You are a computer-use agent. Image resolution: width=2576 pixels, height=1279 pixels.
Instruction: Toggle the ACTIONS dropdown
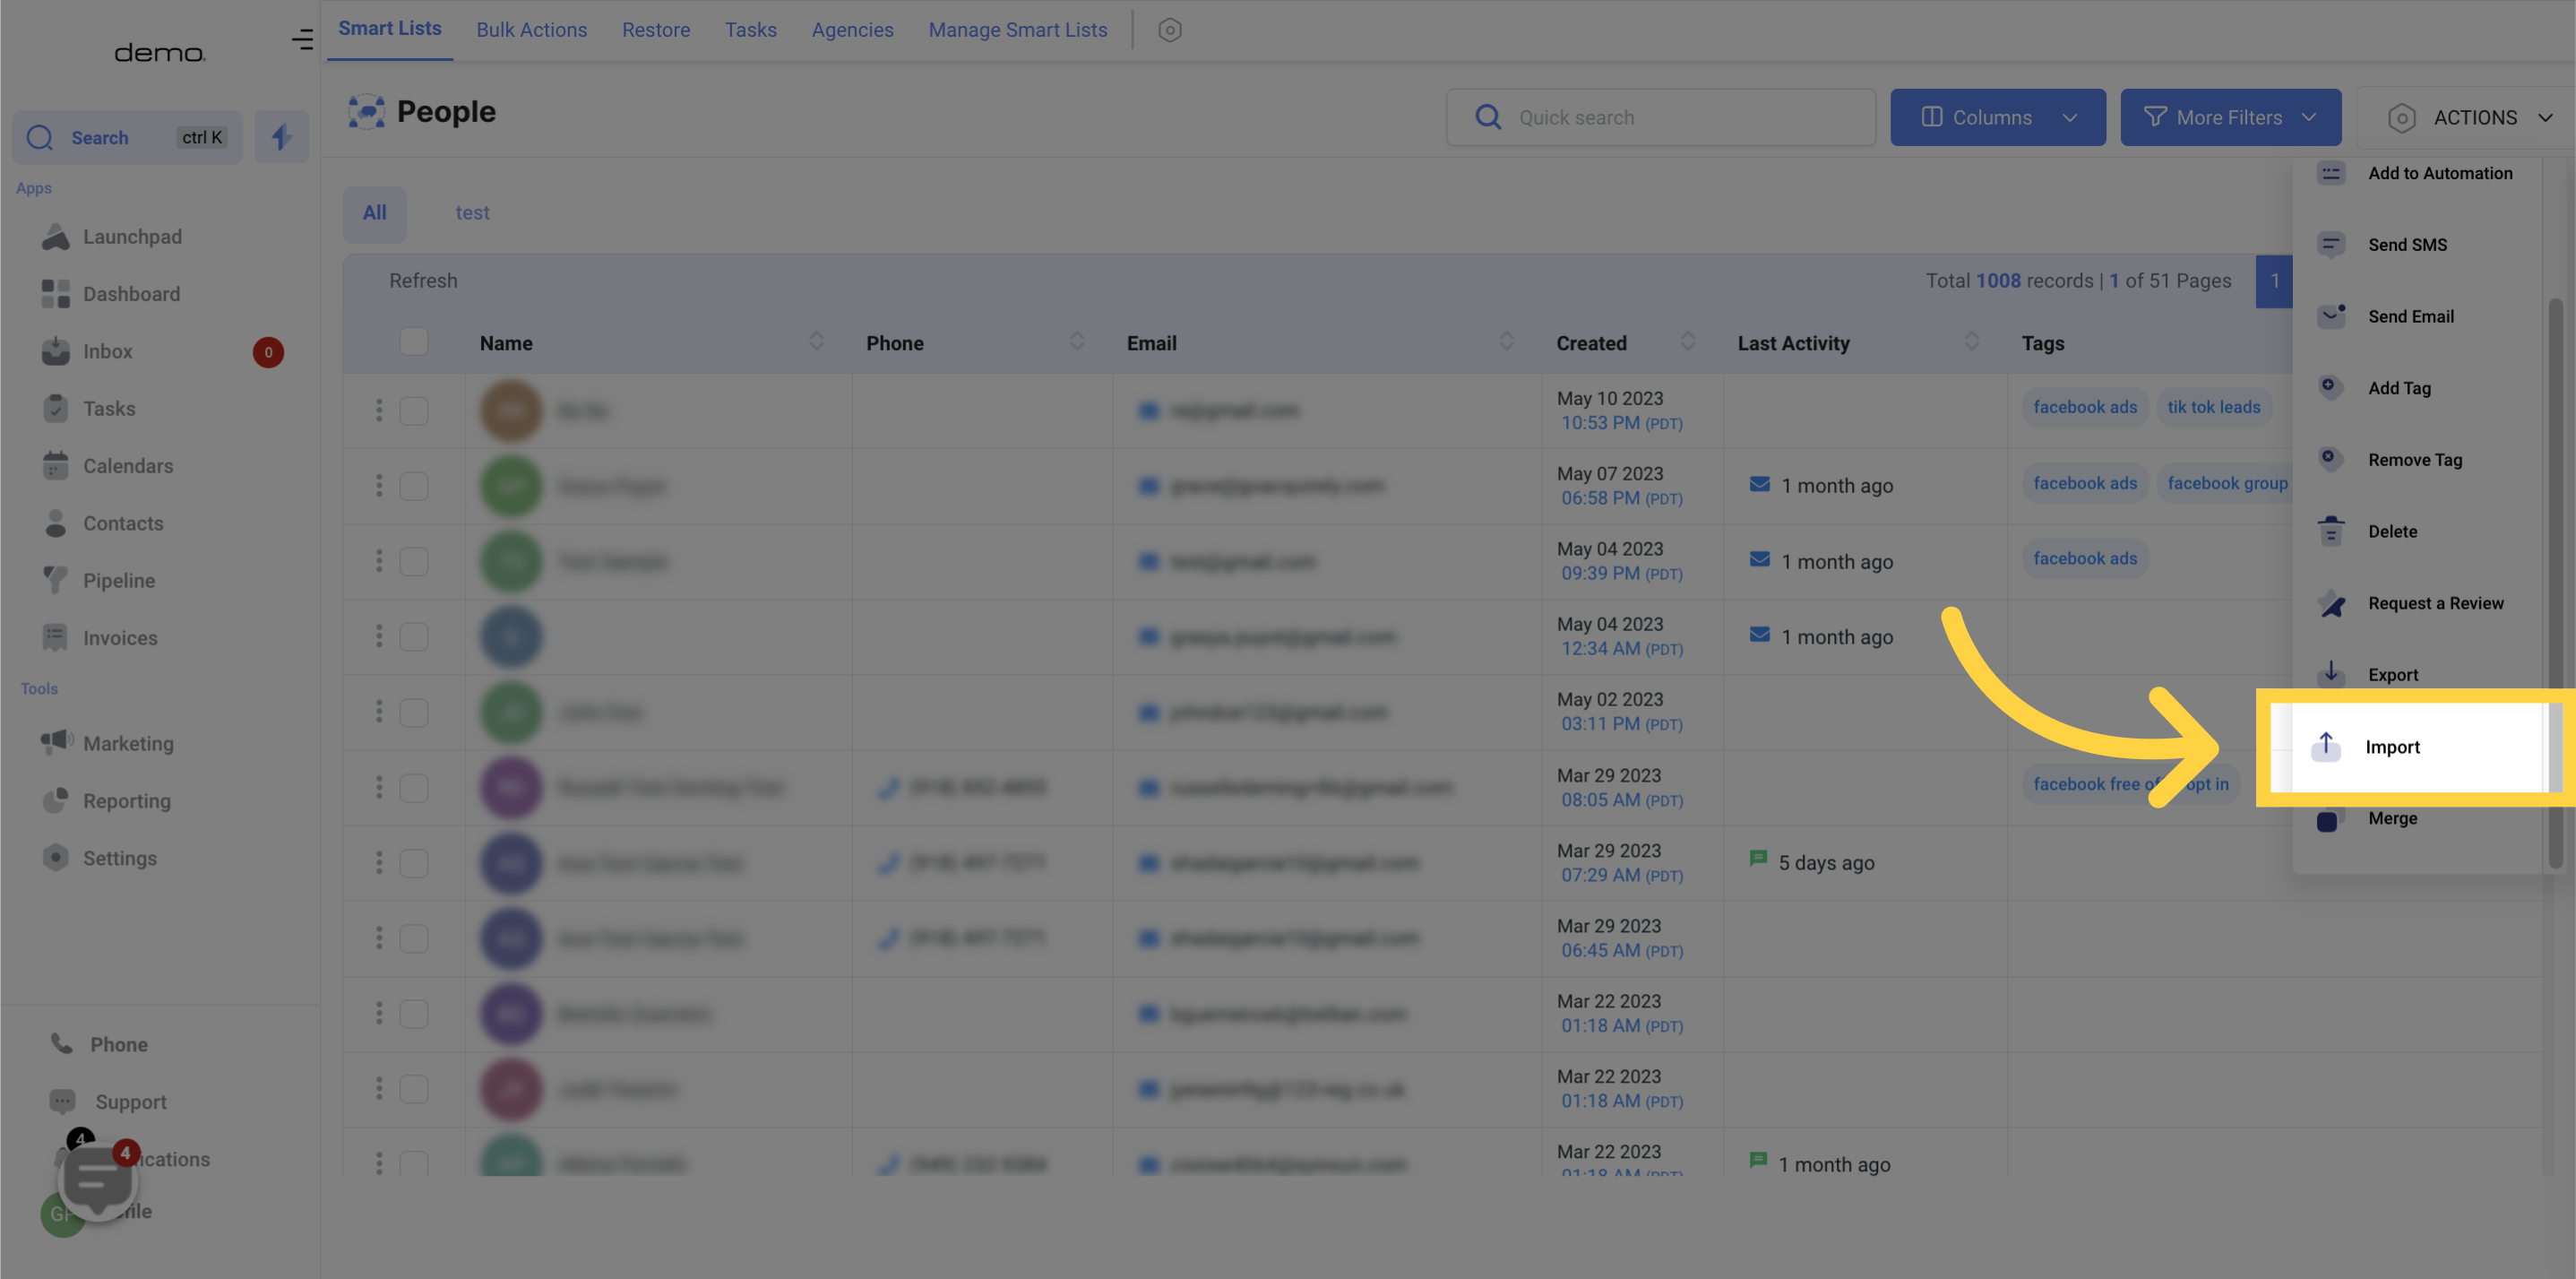(x=2467, y=117)
